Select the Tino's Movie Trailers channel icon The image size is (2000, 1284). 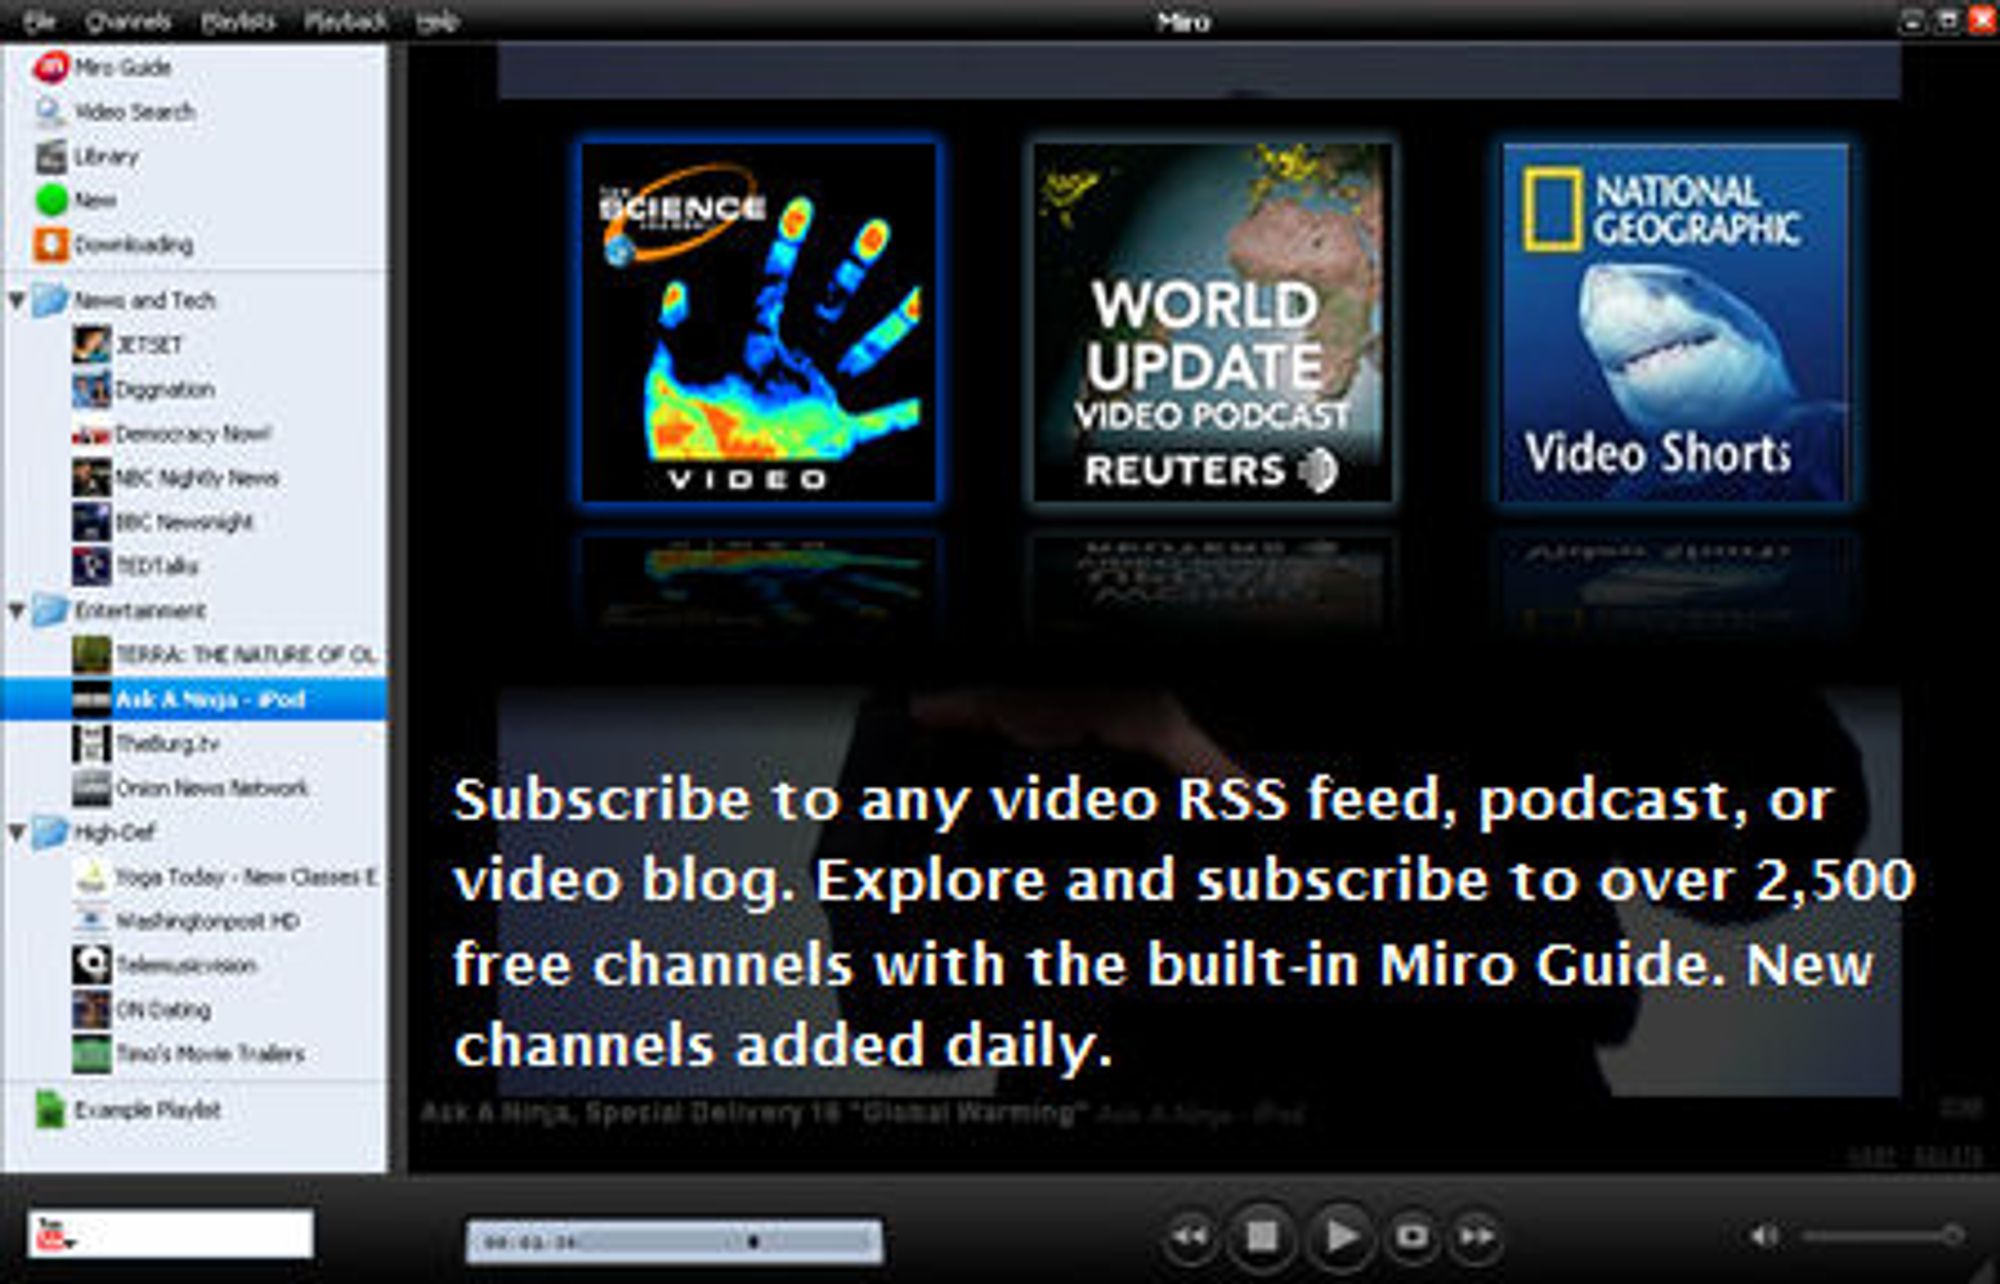click(x=91, y=1054)
